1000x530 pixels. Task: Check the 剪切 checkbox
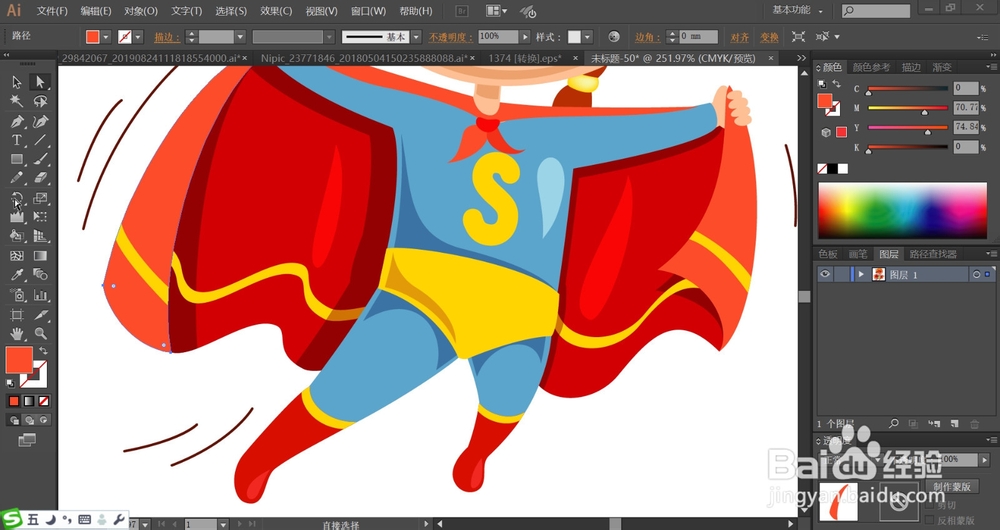929,505
